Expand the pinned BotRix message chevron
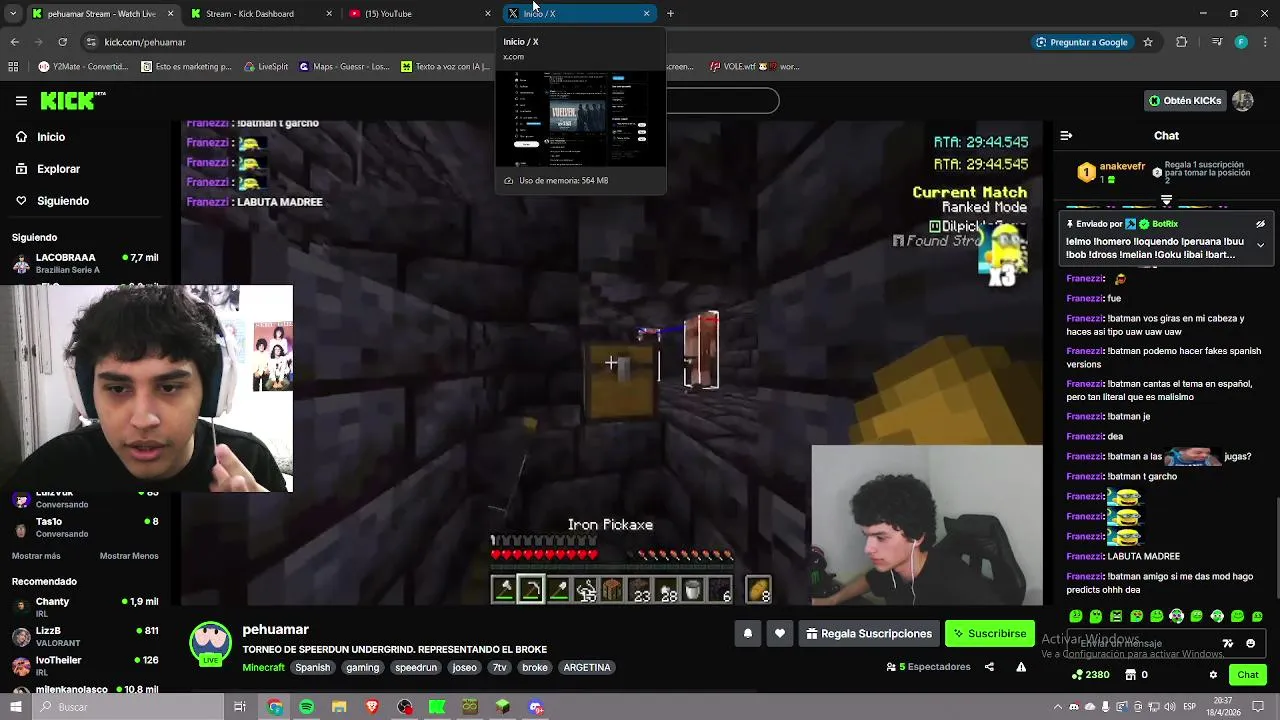Image resolution: width=1280 pixels, height=720 pixels. tap(1260, 245)
